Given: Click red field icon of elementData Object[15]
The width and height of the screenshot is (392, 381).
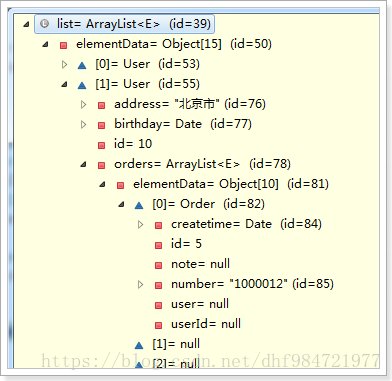Looking at the screenshot, I should tap(63, 45).
